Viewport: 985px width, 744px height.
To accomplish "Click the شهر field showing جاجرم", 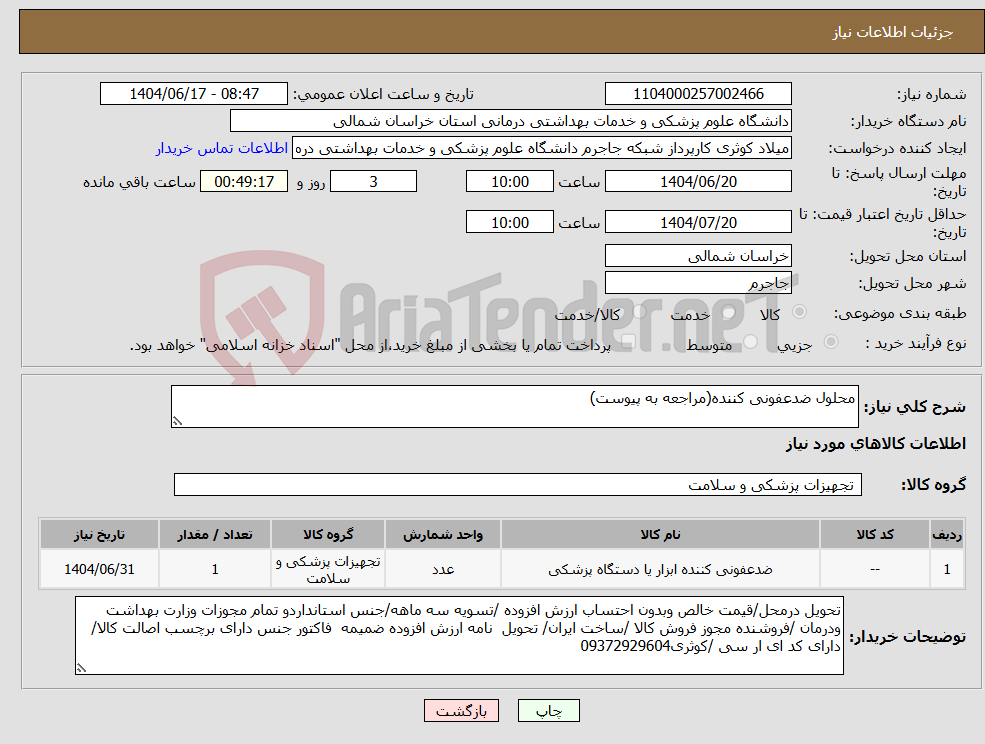I will coord(697,283).
